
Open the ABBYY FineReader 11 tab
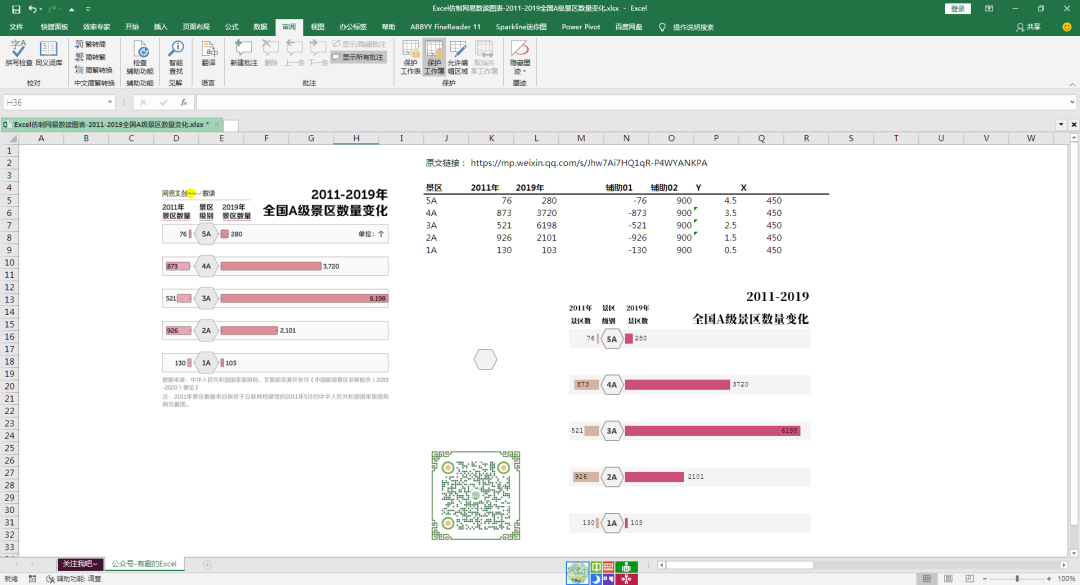pyautogui.click(x=445, y=27)
